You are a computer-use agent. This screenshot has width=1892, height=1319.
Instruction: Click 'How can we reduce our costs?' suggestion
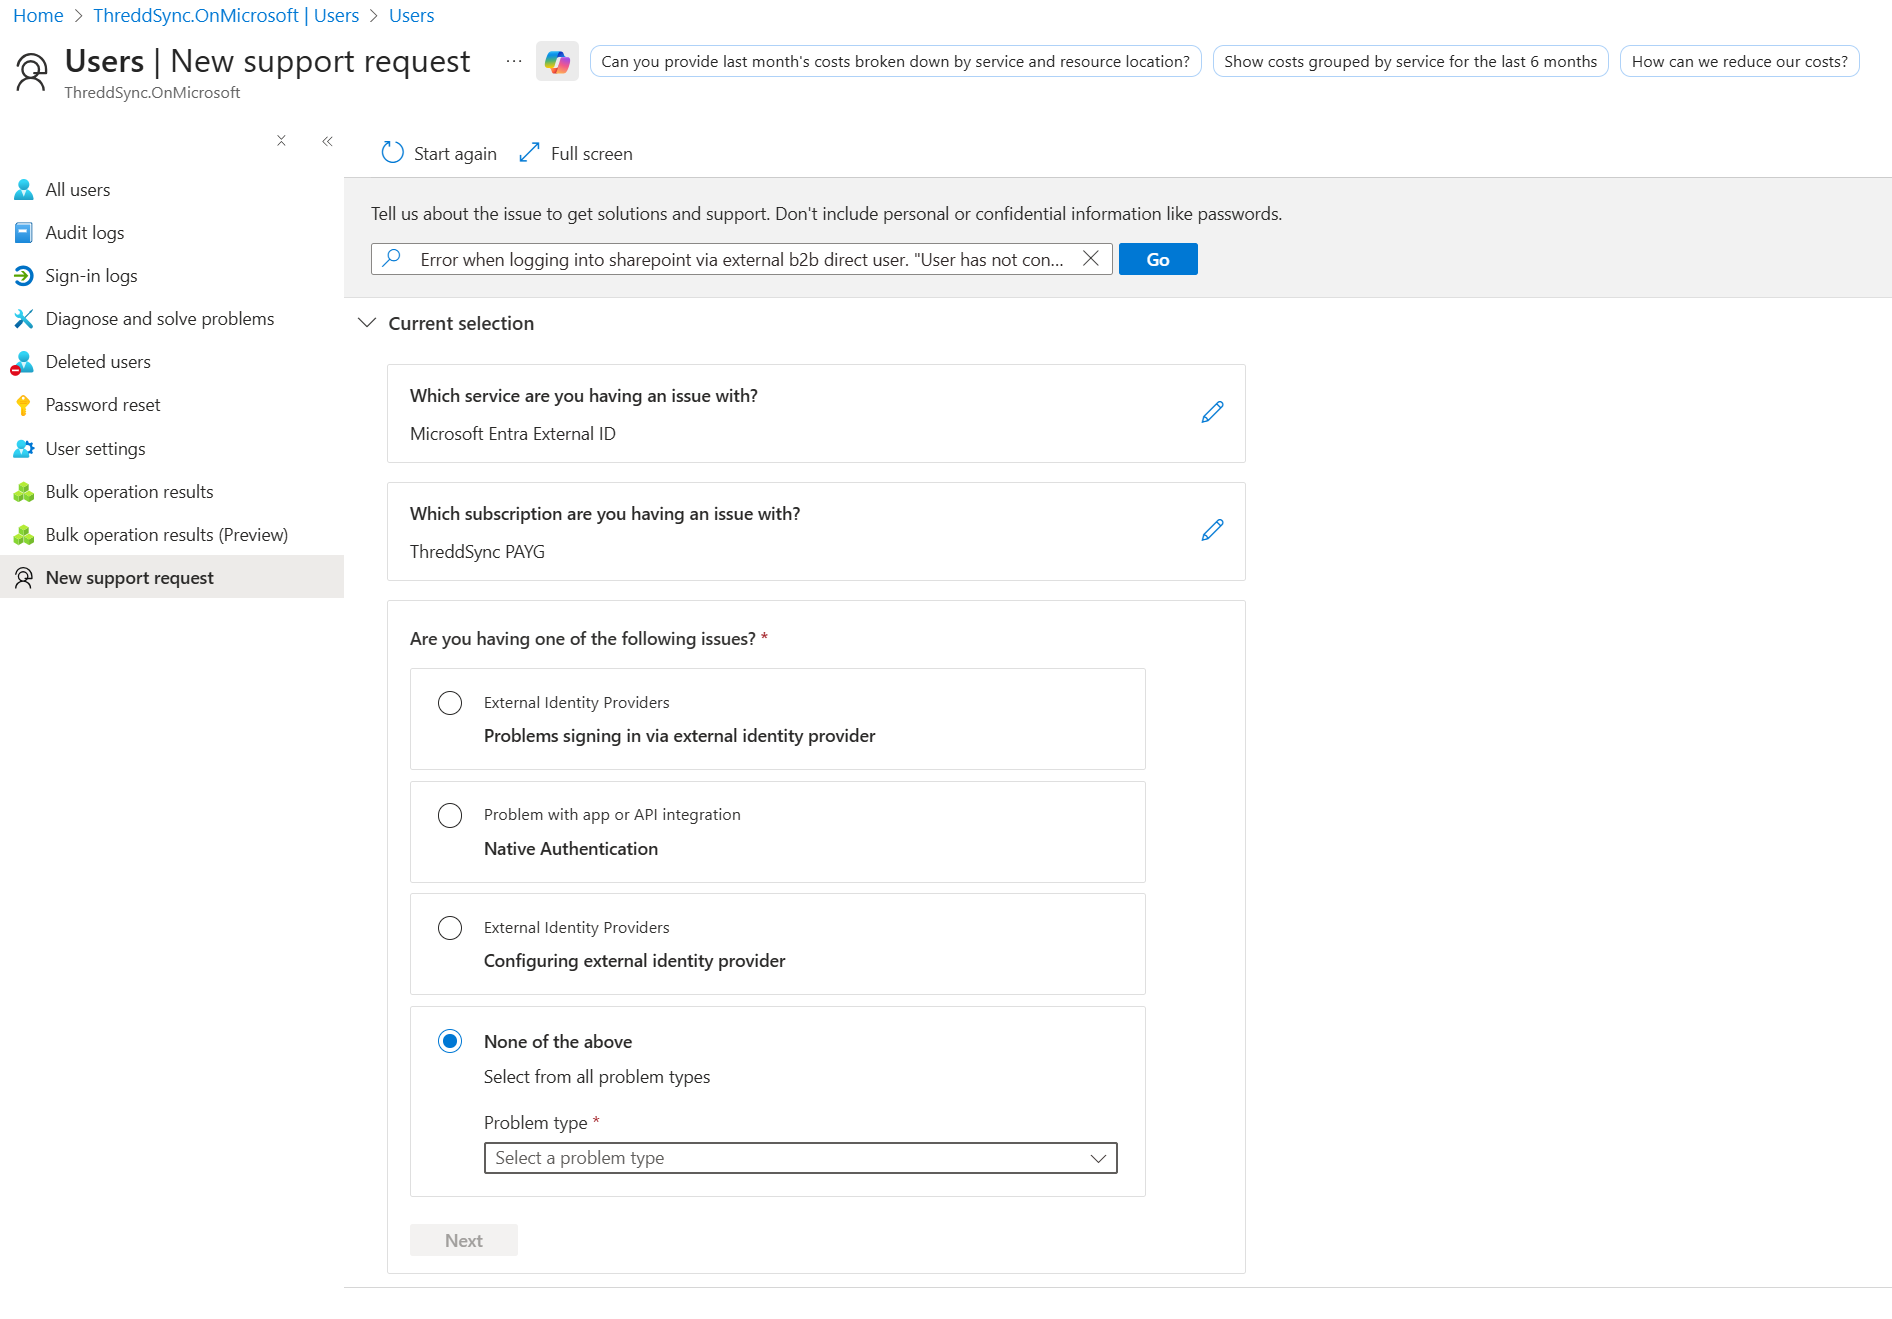(1739, 62)
